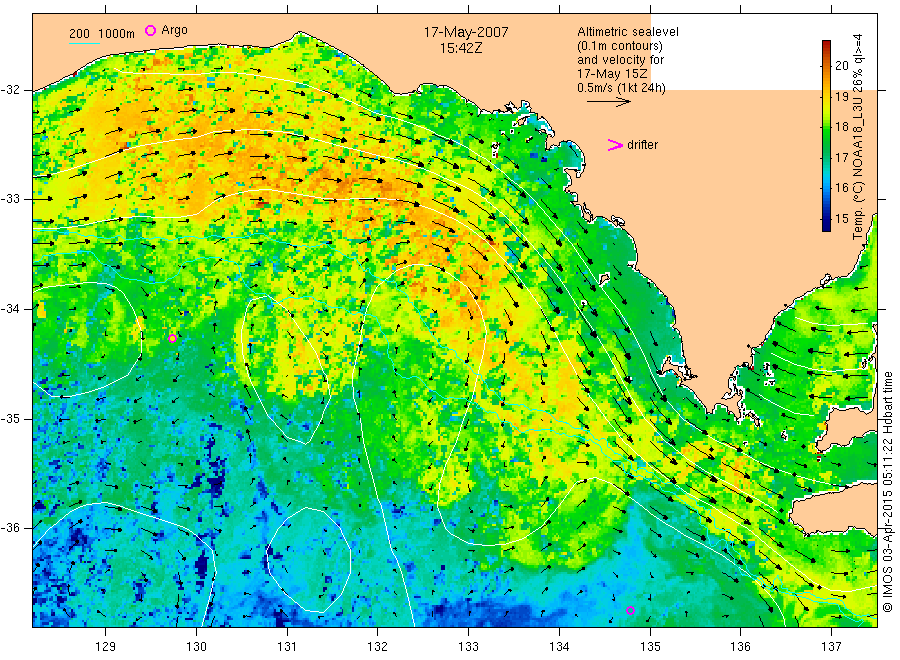
Task: Click the 17-May-2007 date label
Action: tap(465, 32)
